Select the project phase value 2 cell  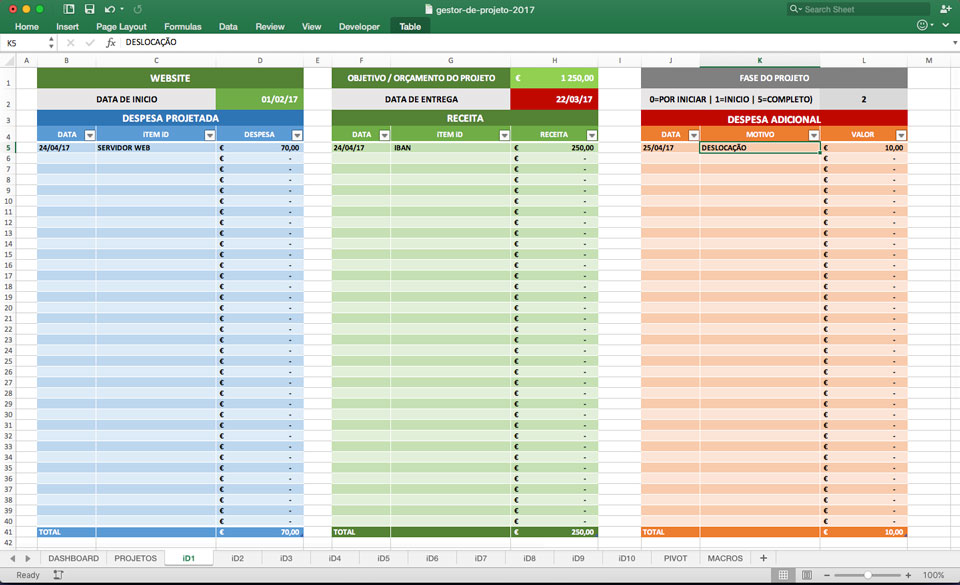point(864,99)
